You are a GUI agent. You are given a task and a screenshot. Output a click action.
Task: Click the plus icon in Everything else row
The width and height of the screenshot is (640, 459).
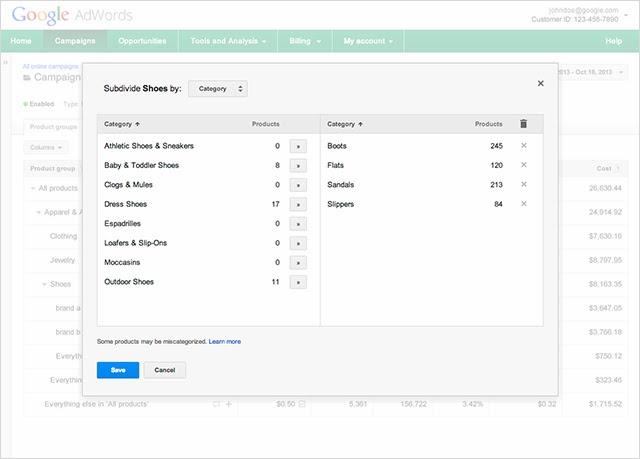(229, 404)
